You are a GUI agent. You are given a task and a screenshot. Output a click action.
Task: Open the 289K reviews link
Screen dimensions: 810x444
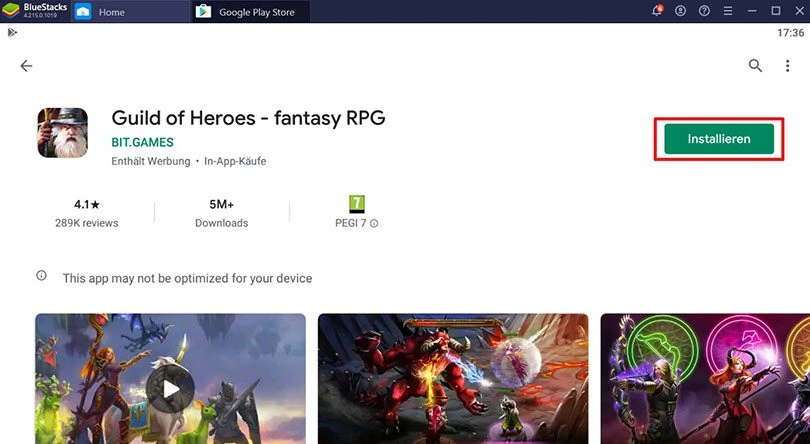[87, 223]
